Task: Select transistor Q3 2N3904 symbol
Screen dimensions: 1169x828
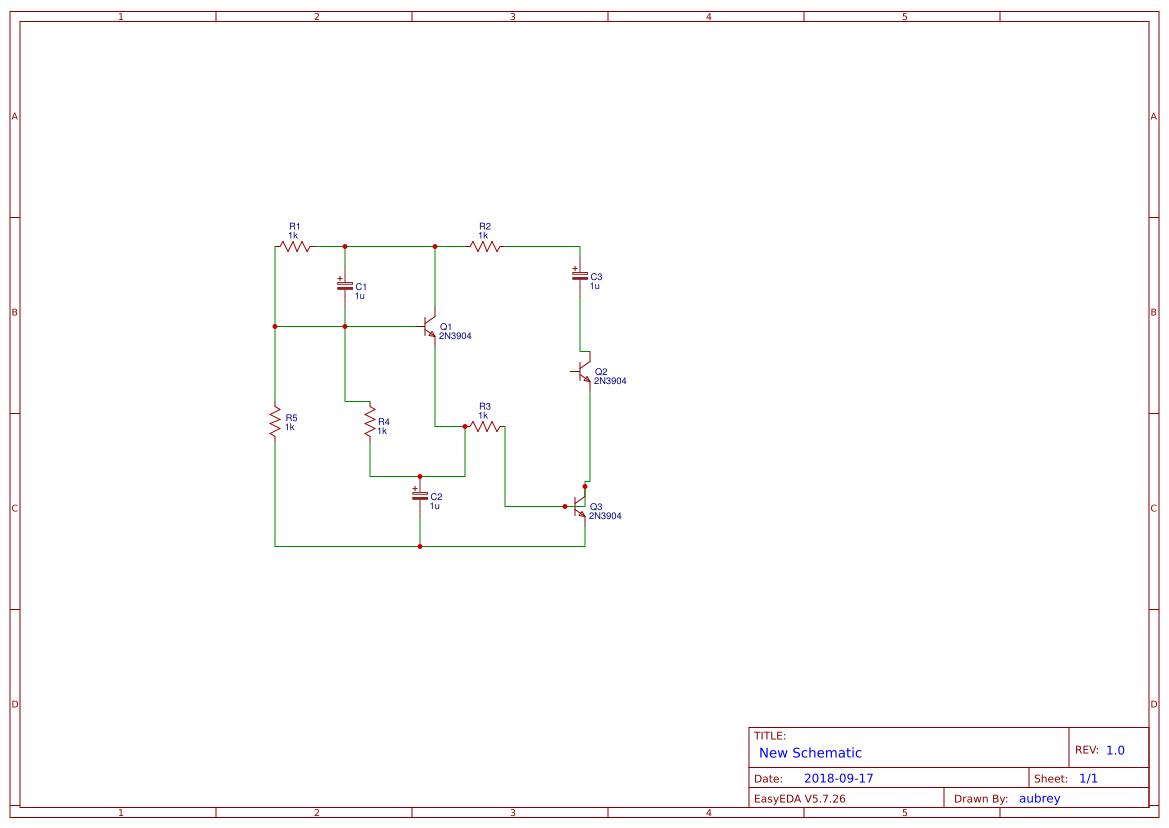Action: [577, 506]
